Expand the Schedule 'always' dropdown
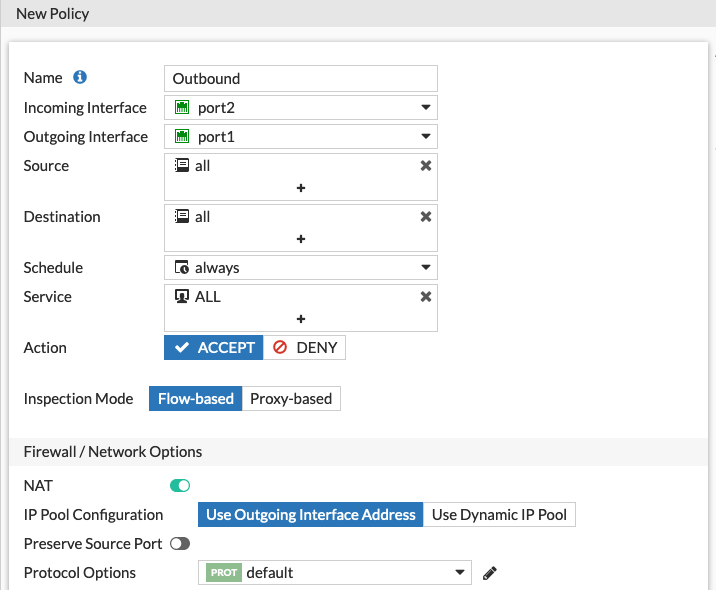Viewport: 716px width, 590px height. click(x=301, y=268)
